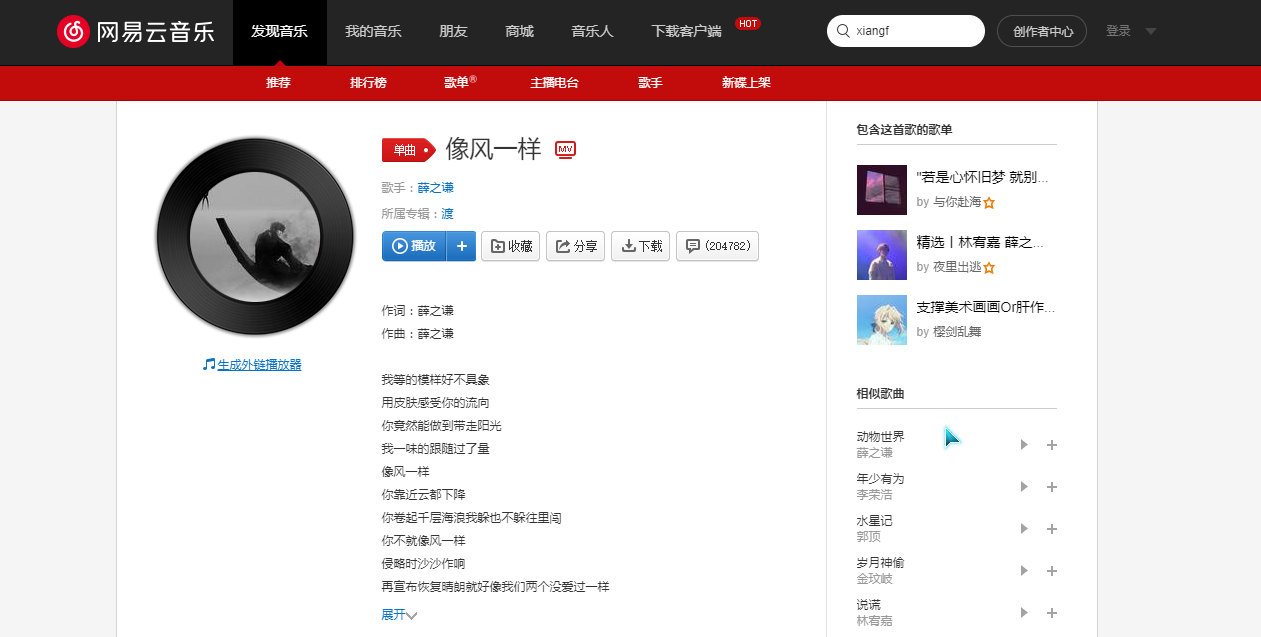
Task: Open the 登录 login dropdown
Action: [1130, 31]
